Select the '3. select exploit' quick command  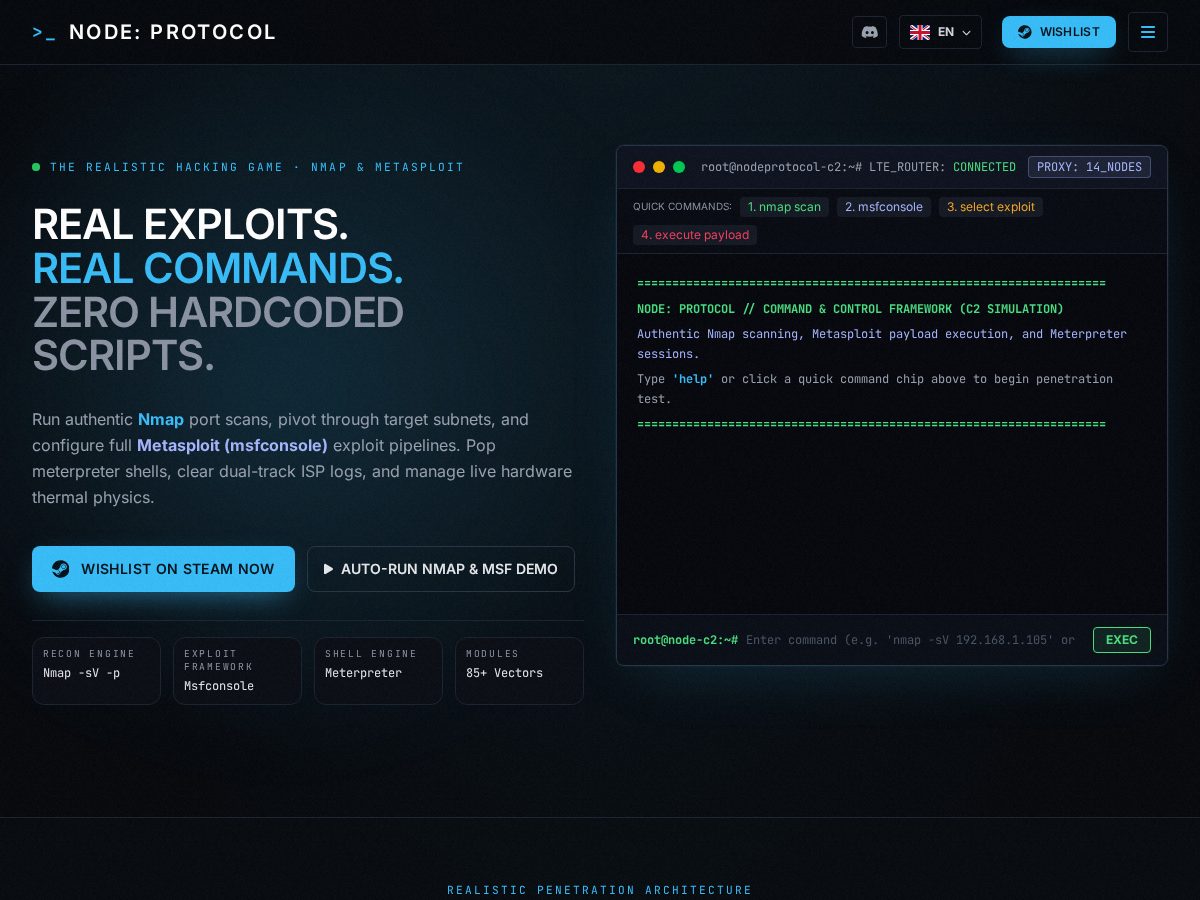tap(991, 207)
